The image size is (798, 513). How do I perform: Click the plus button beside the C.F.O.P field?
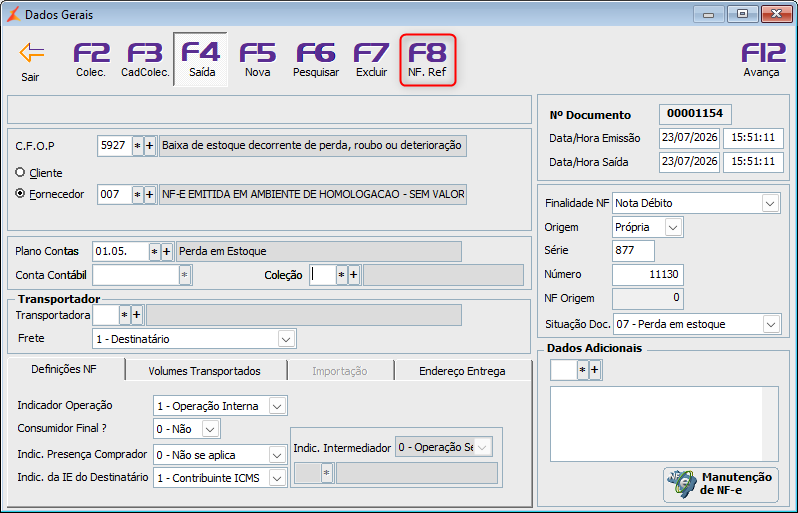click(x=150, y=146)
